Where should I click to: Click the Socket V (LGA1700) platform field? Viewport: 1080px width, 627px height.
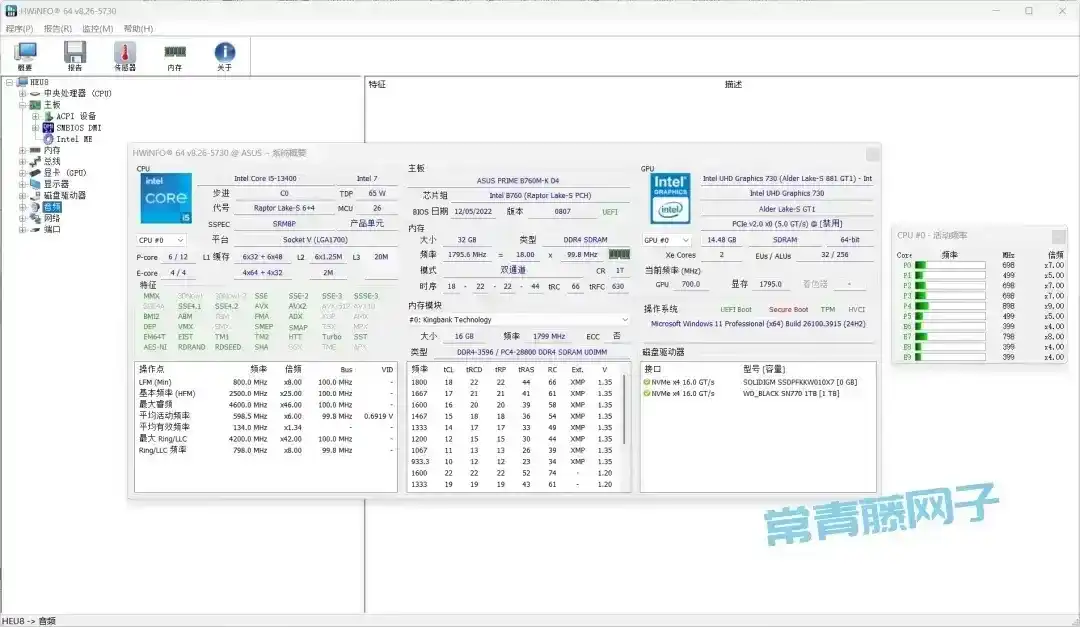pyautogui.click(x=315, y=240)
